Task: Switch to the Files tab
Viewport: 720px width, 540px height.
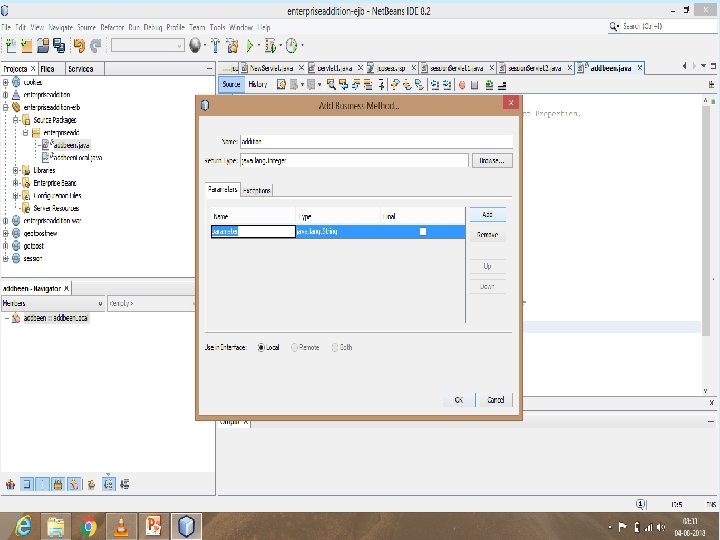Action: point(51,69)
